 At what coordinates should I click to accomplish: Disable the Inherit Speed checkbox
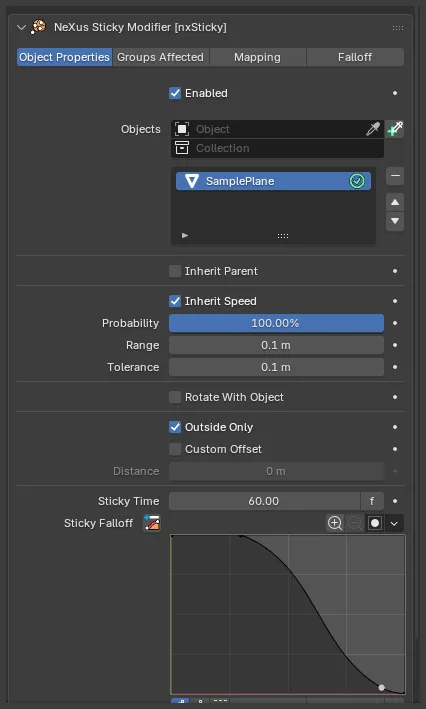pyautogui.click(x=175, y=301)
